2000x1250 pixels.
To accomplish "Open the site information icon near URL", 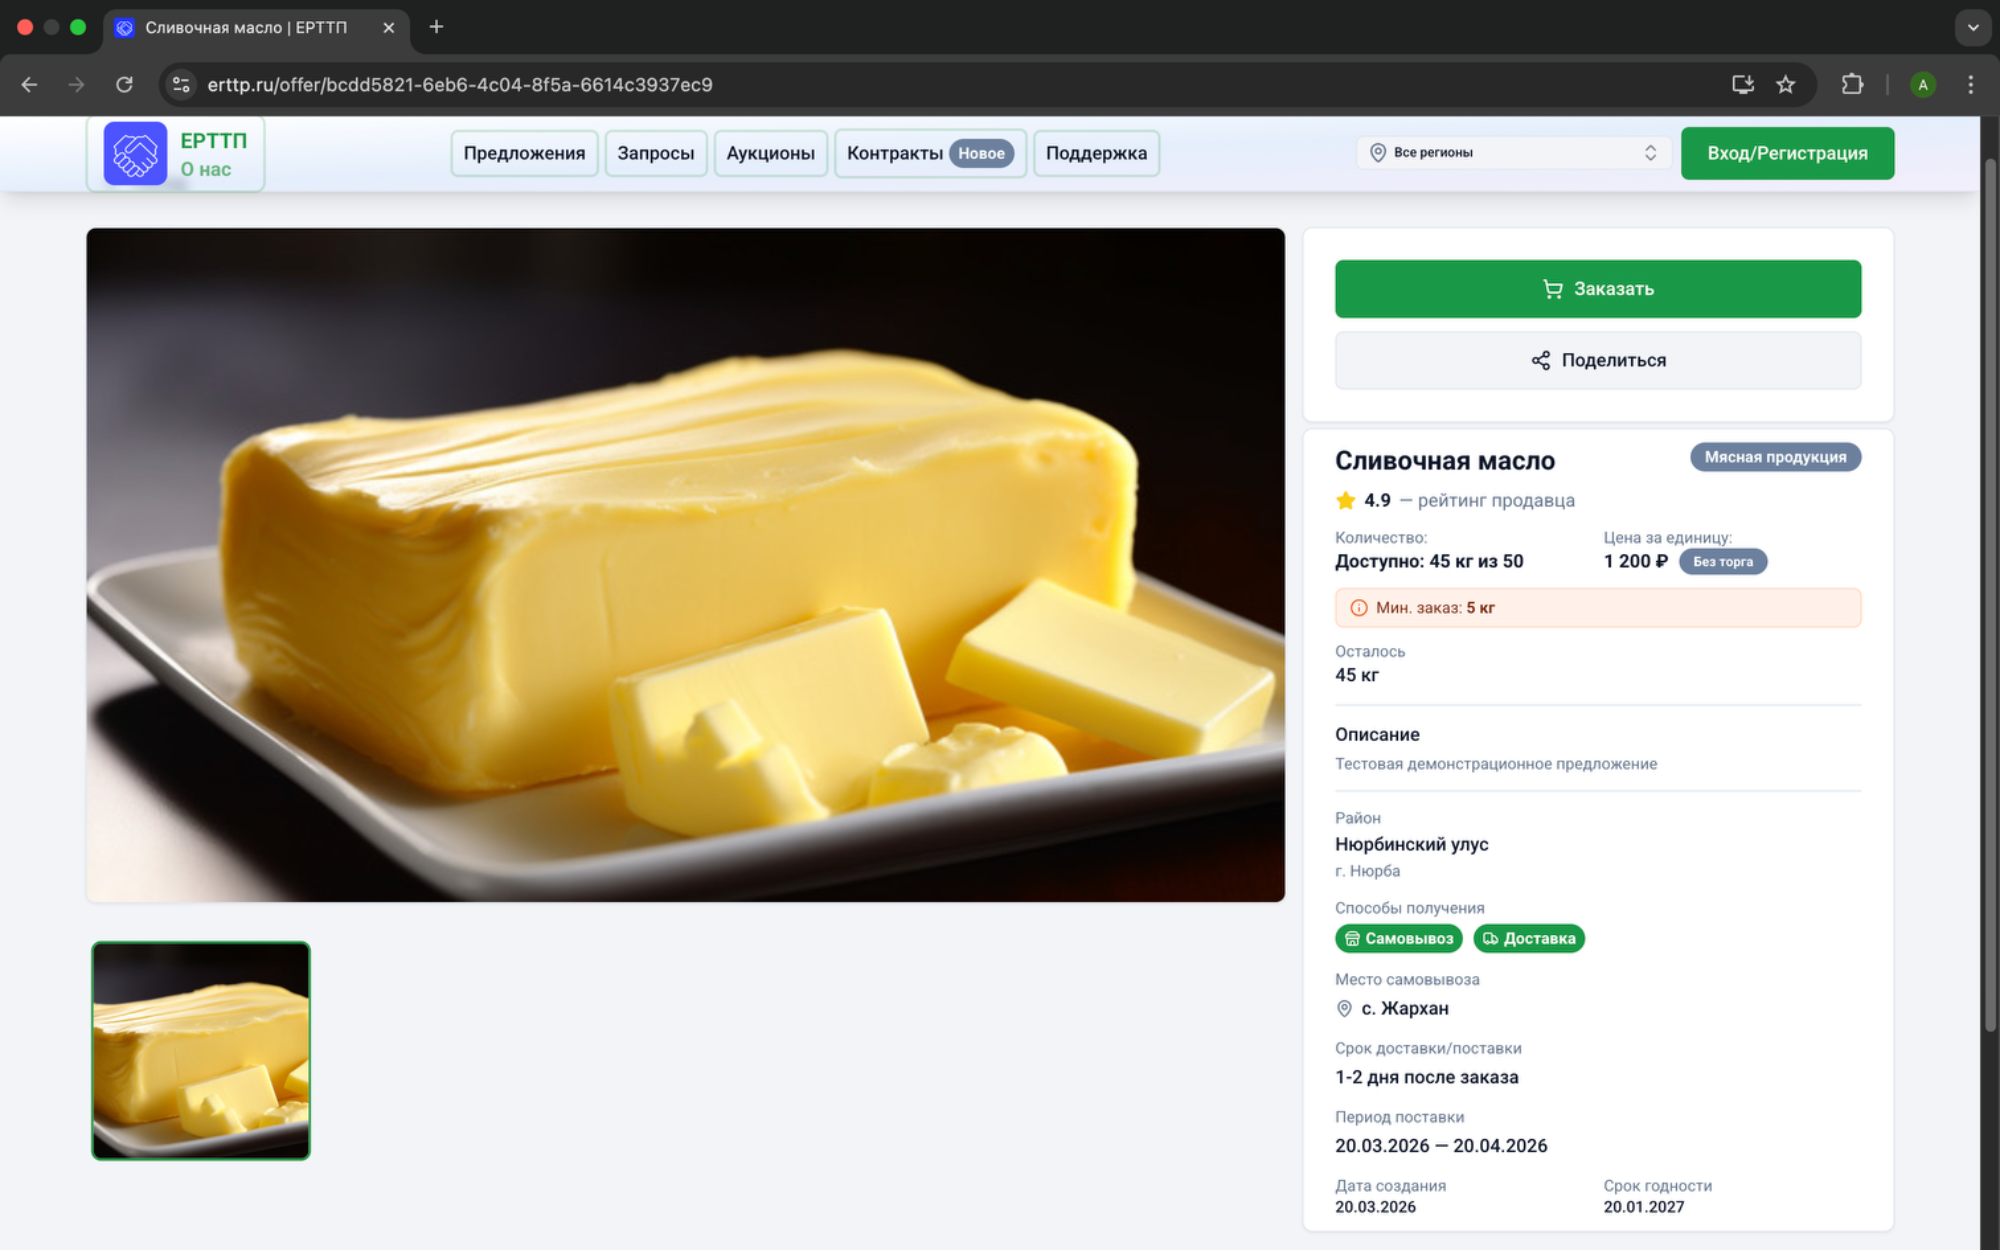I will (181, 85).
